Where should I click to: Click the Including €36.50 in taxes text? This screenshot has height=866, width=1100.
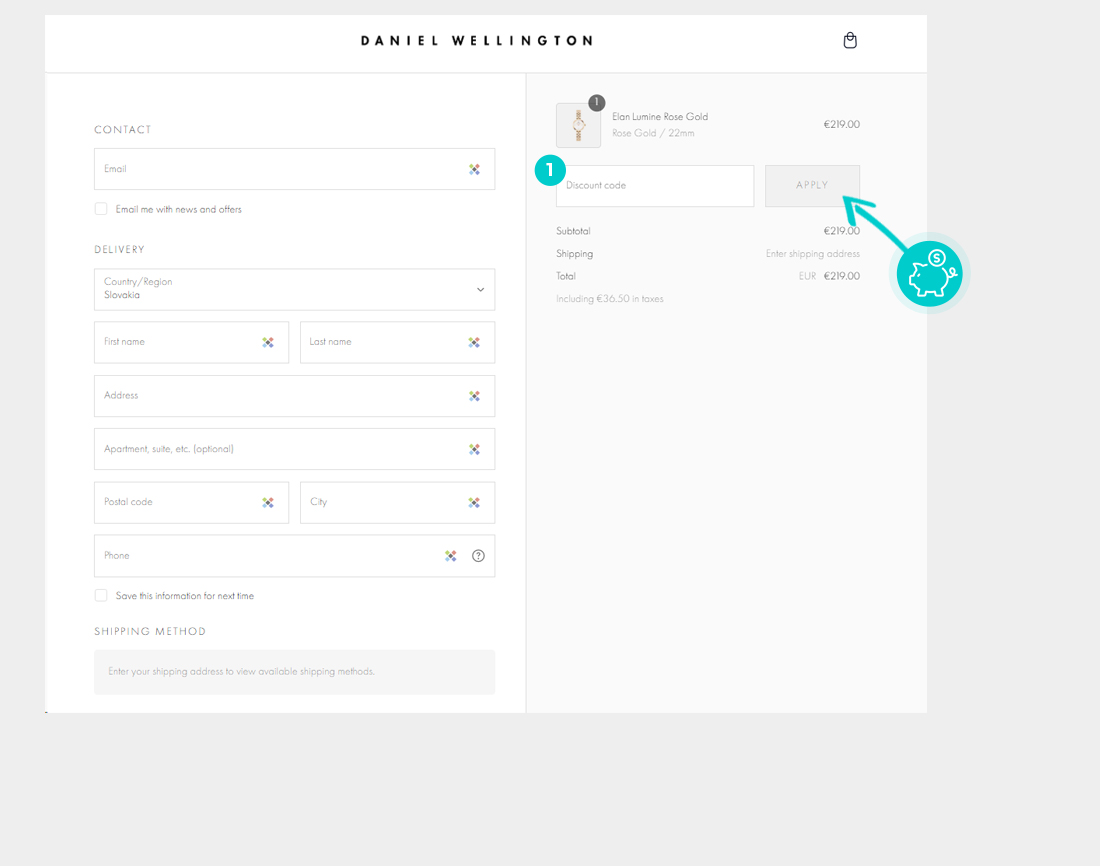(x=610, y=299)
